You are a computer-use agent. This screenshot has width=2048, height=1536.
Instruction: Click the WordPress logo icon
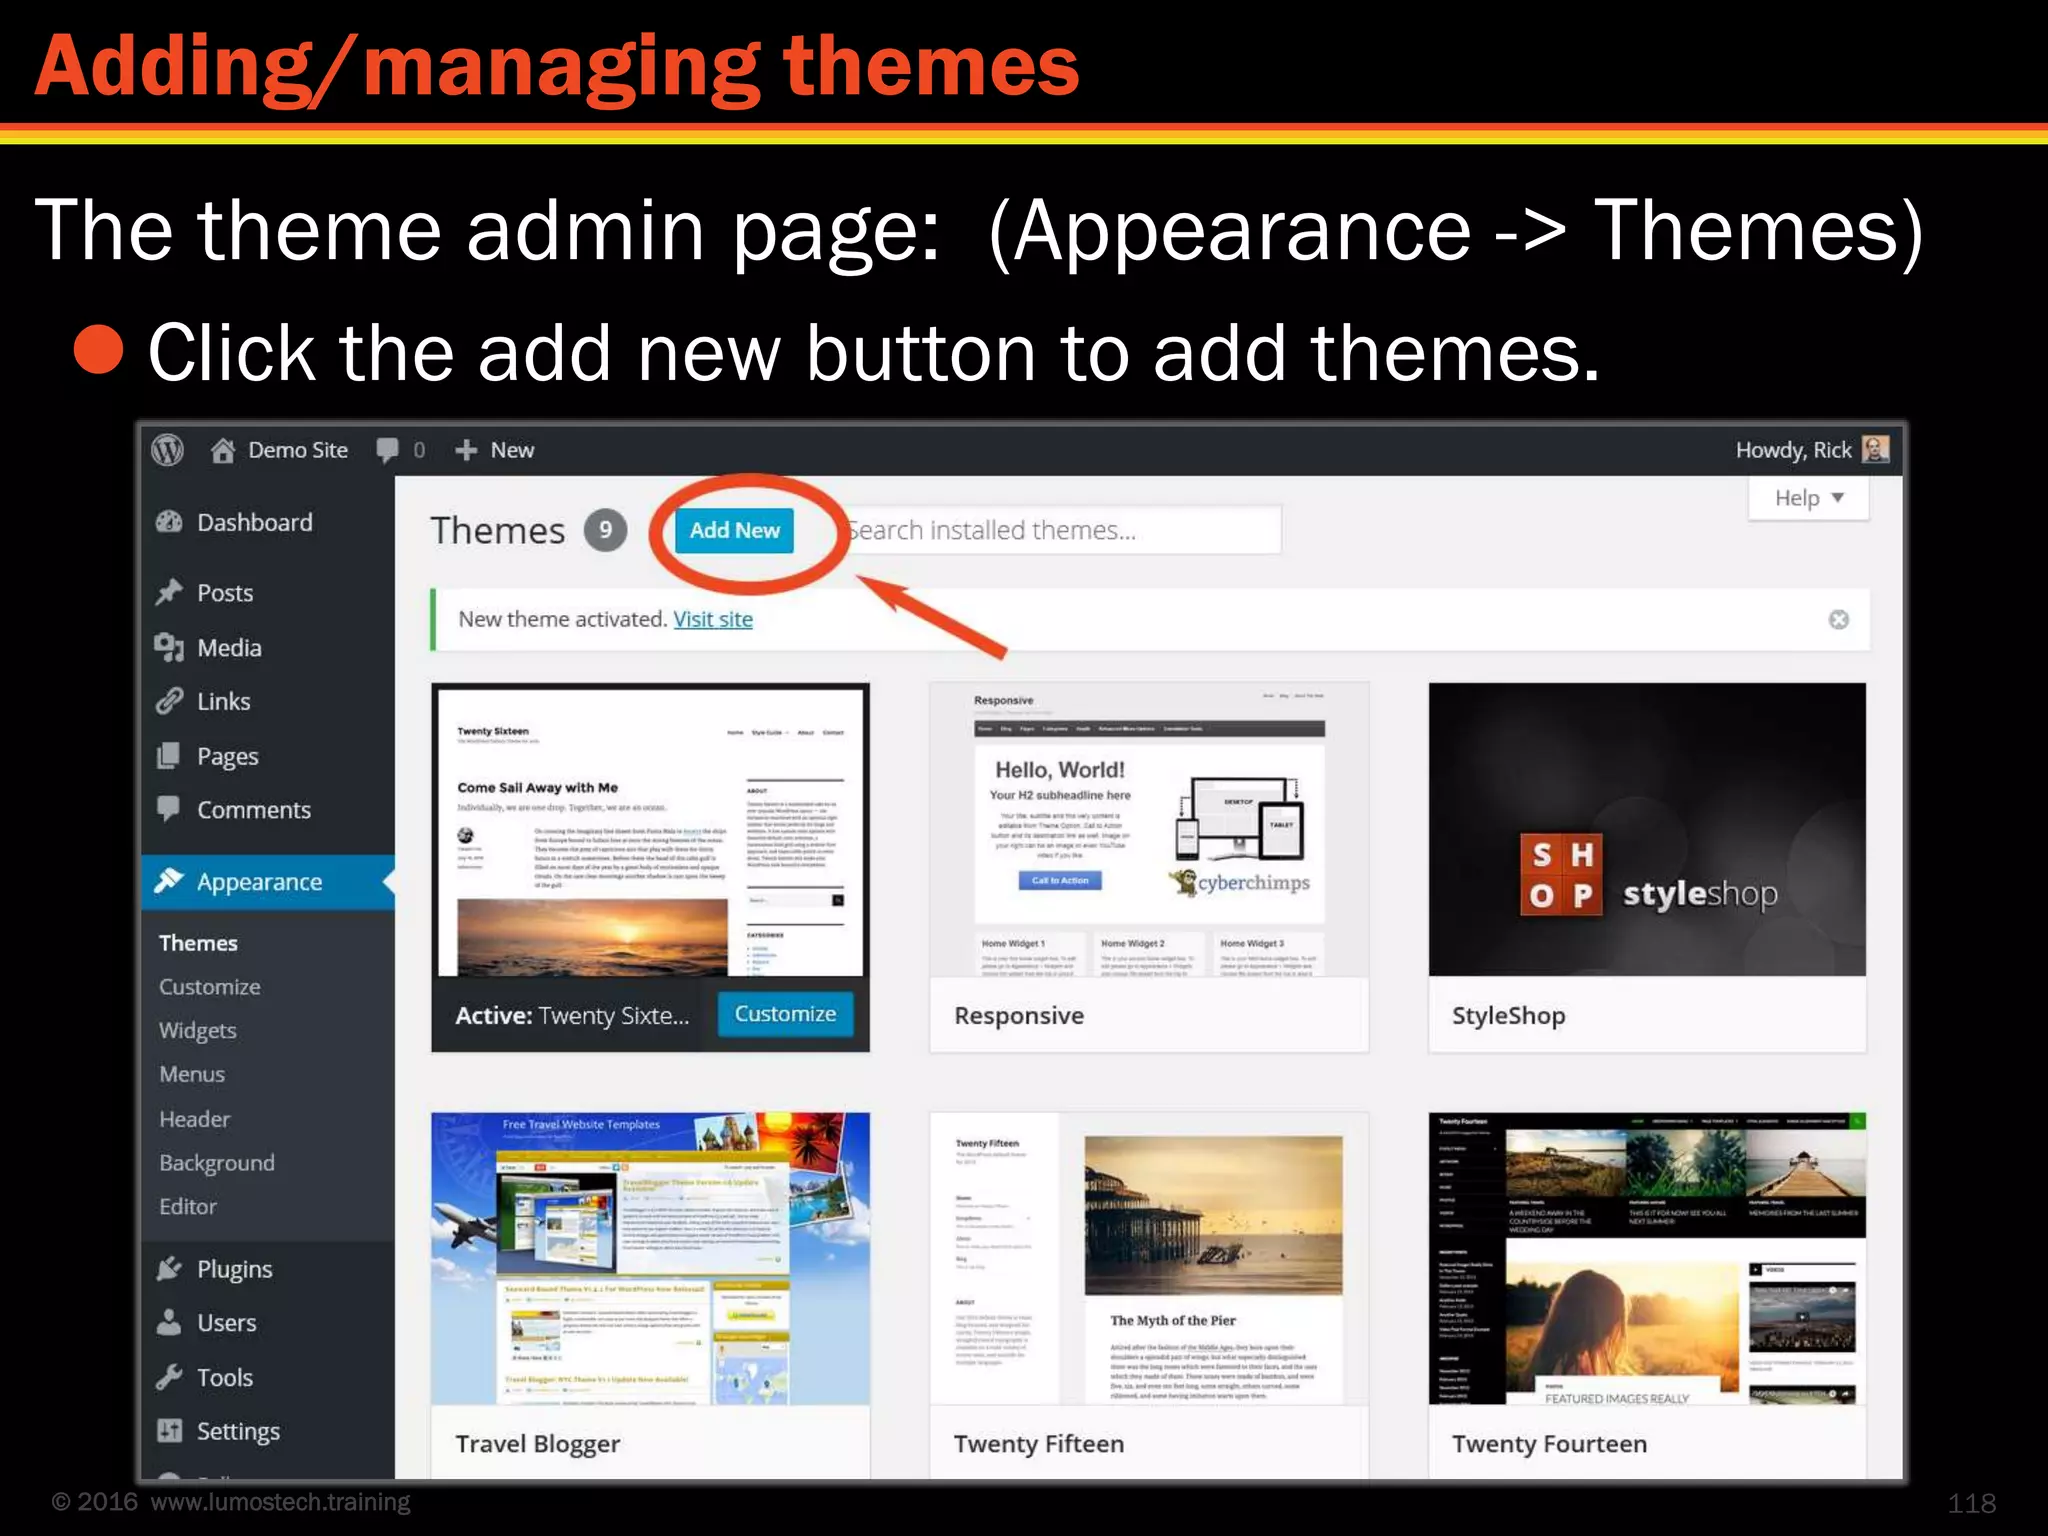168,450
